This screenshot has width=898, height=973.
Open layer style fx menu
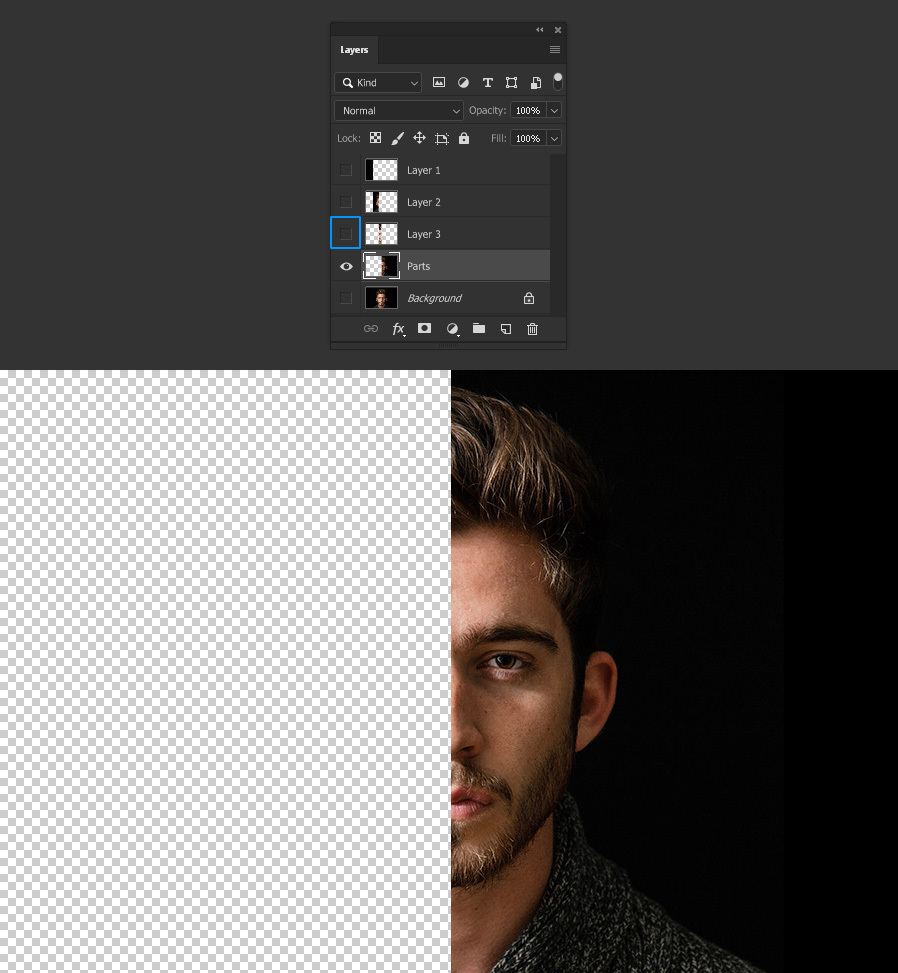[398, 329]
